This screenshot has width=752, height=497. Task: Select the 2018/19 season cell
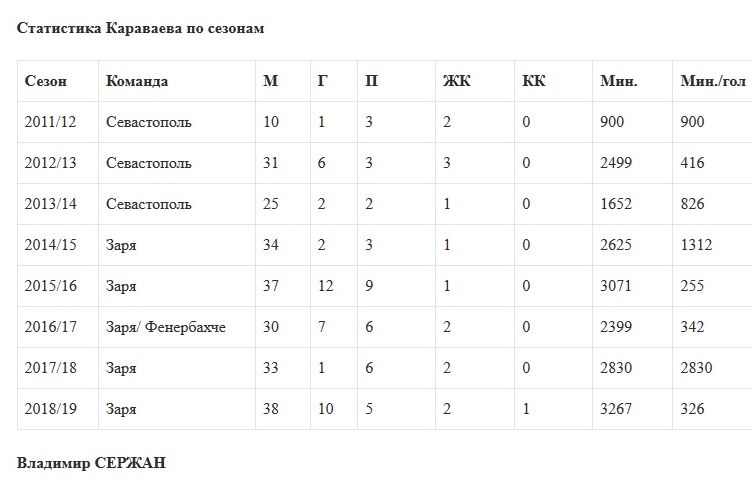coord(50,409)
